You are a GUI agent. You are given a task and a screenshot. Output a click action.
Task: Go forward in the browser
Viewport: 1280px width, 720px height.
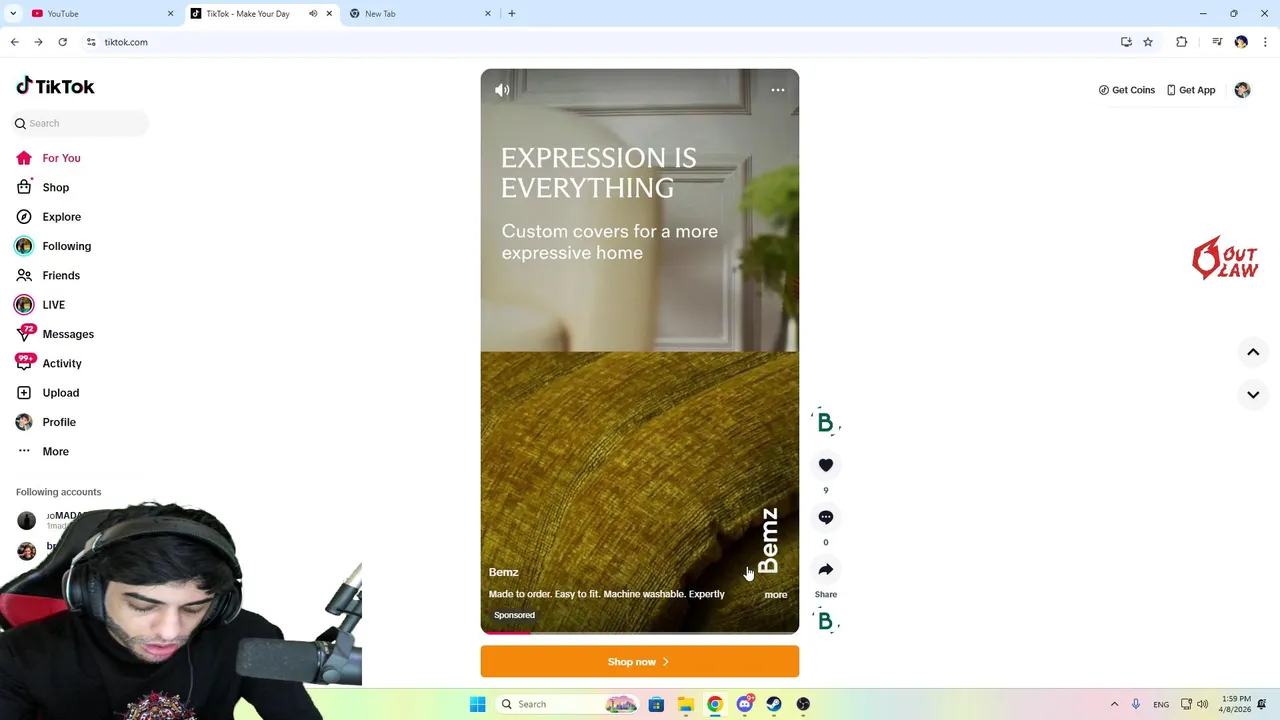point(38,42)
